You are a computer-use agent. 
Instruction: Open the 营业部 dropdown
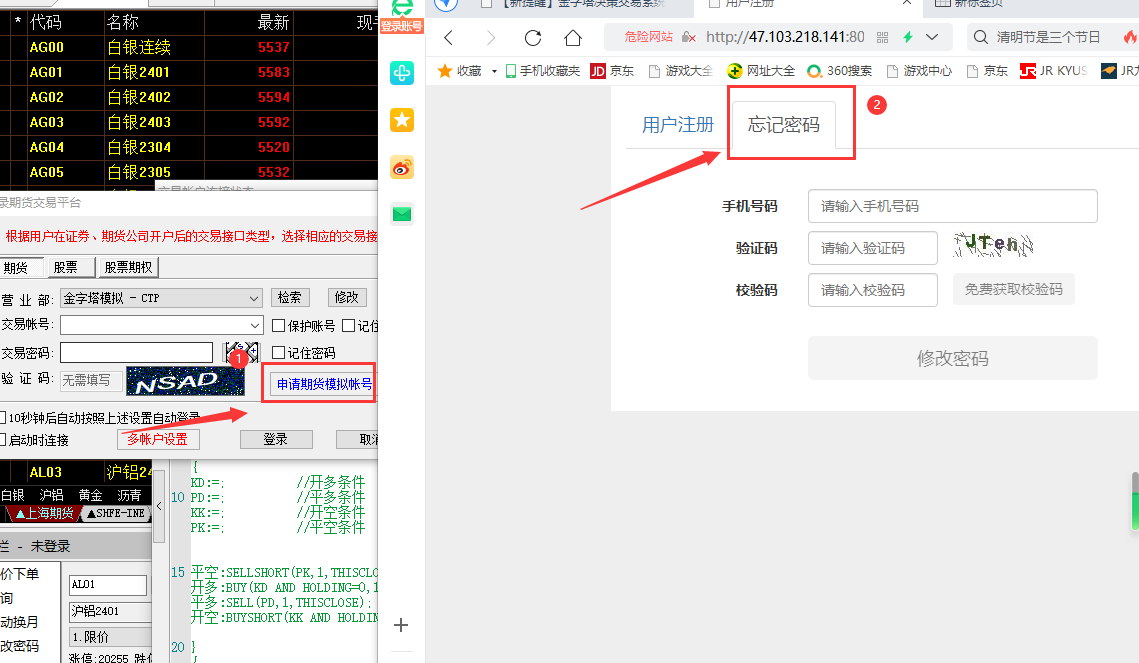coord(161,298)
